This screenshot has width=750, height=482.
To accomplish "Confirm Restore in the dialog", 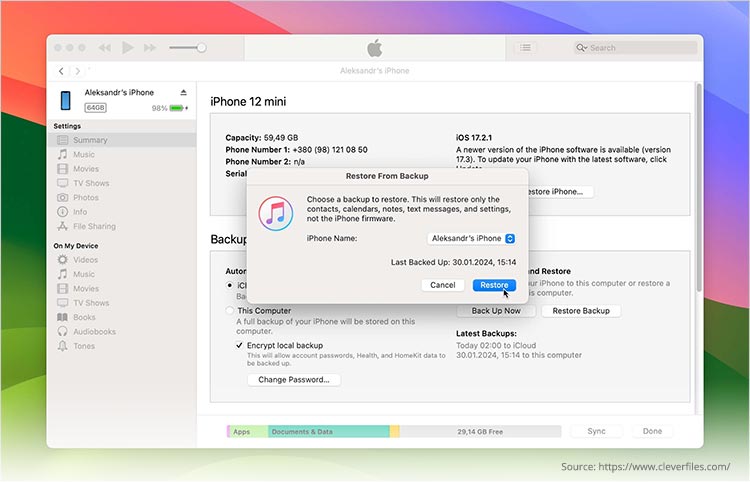I will pos(494,285).
